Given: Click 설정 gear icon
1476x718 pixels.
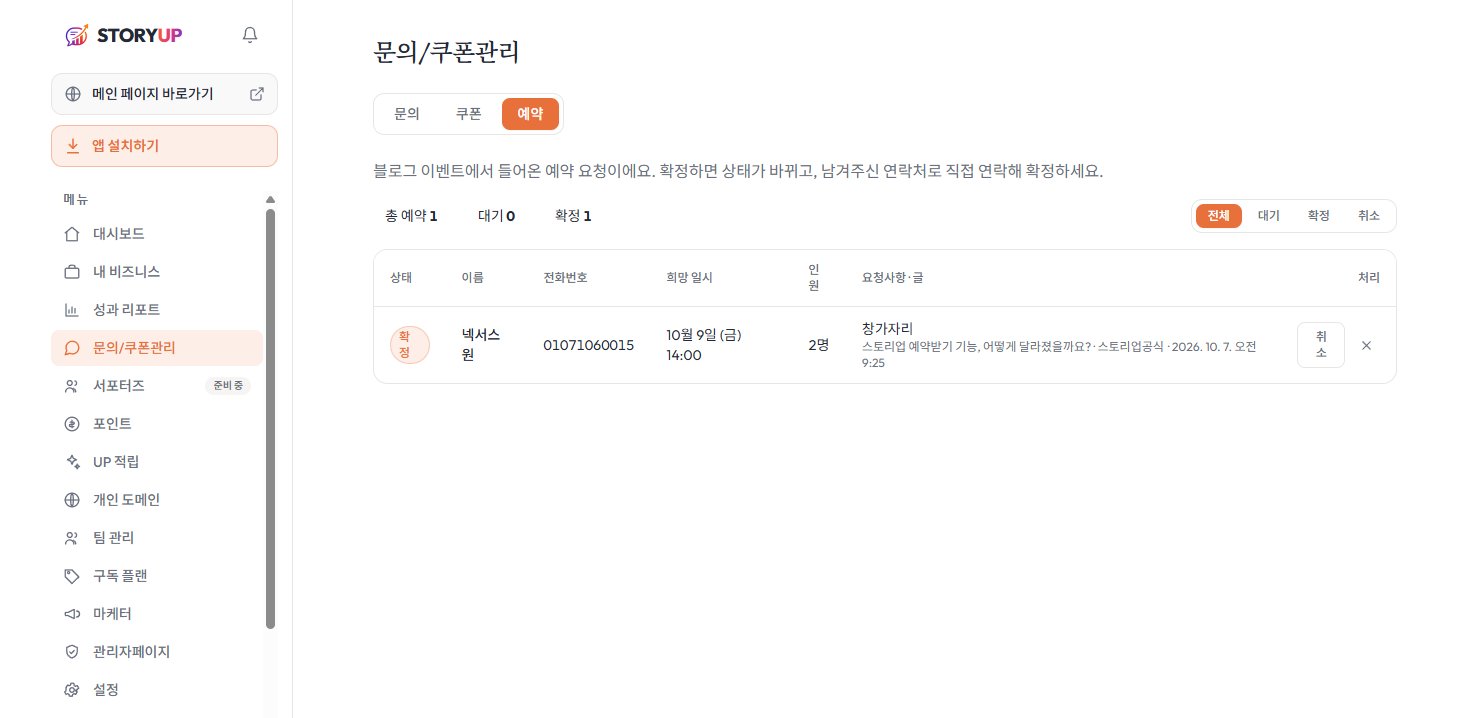Looking at the screenshot, I should 71,690.
